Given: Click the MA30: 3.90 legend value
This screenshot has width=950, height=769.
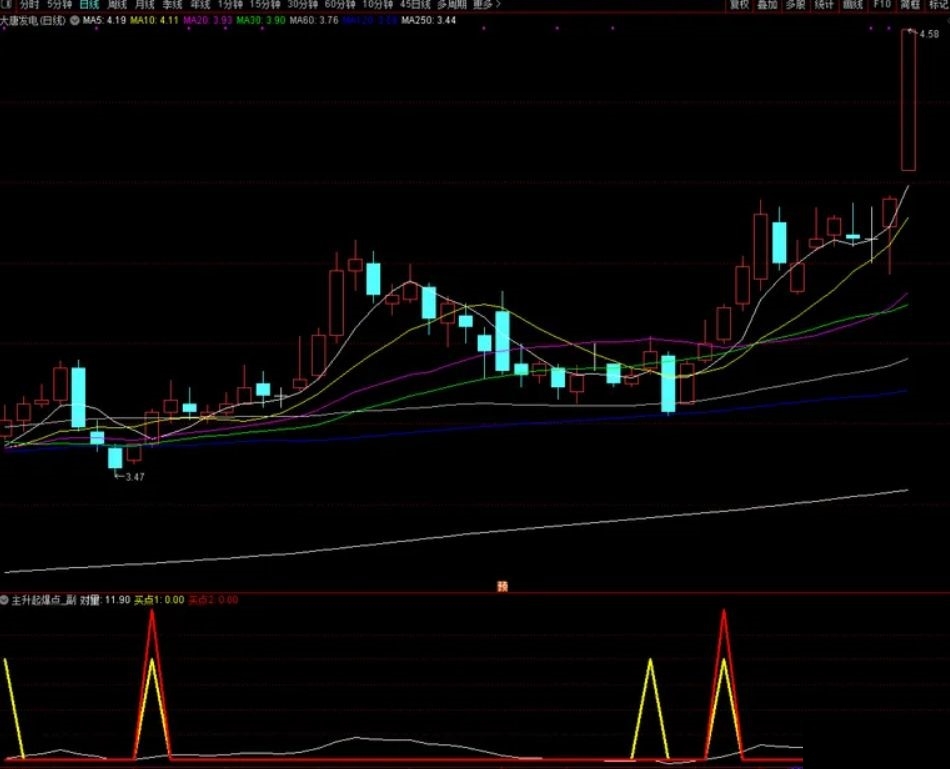Looking at the screenshot, I should pos(261,21).
